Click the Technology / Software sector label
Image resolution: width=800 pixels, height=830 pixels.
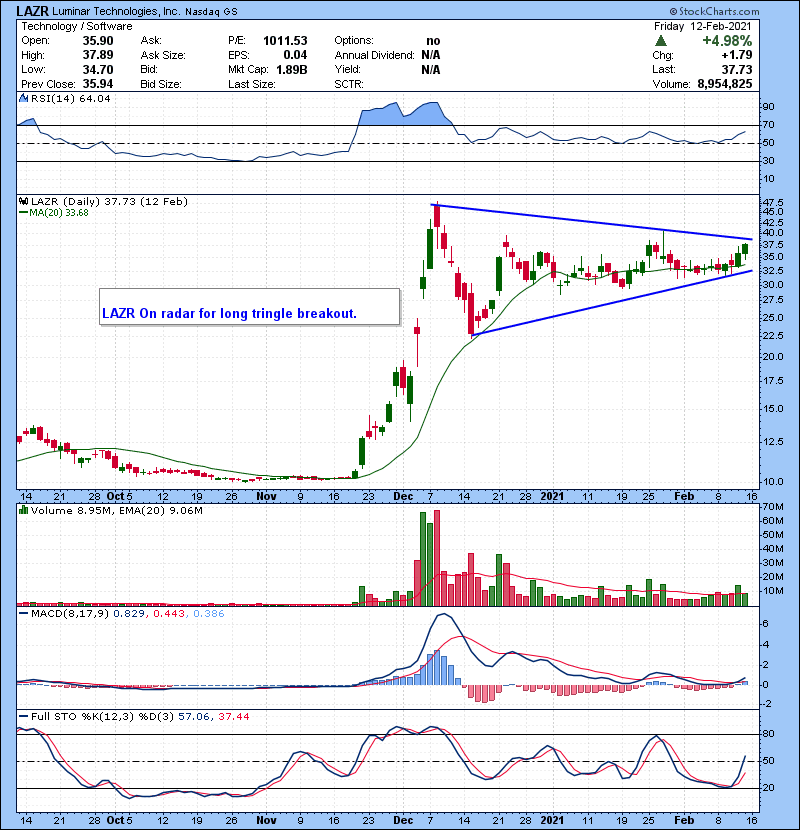[x=77, y=26]
